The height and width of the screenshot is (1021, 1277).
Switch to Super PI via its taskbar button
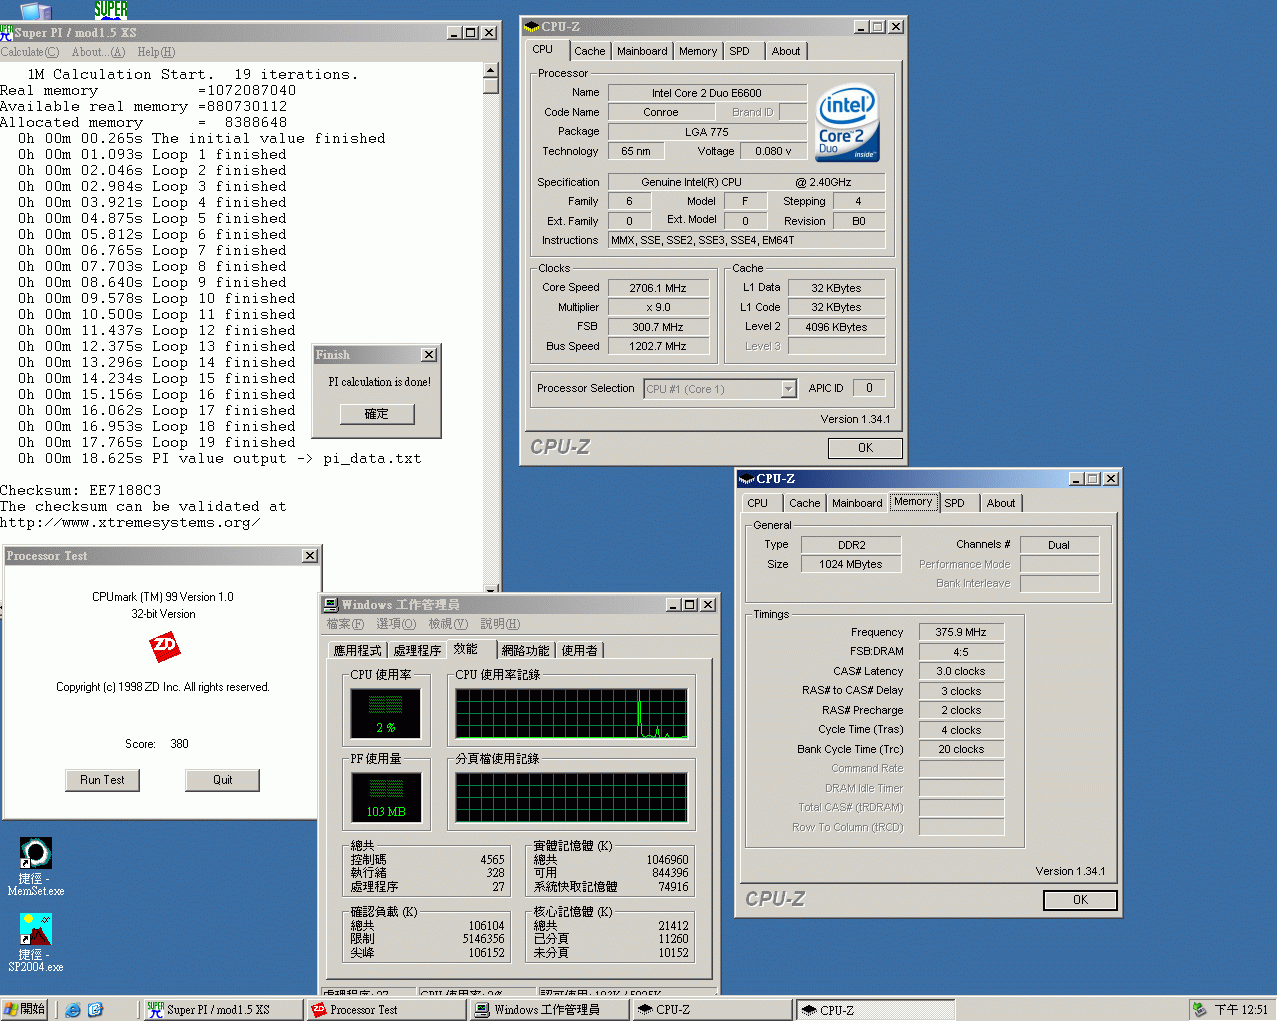222,1010
